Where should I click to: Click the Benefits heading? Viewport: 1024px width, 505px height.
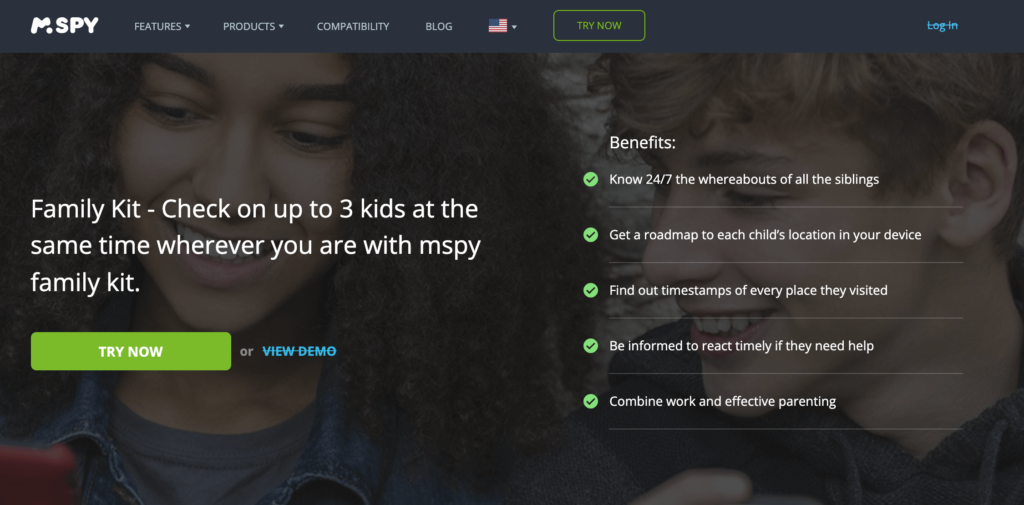[x=643, y=143]
